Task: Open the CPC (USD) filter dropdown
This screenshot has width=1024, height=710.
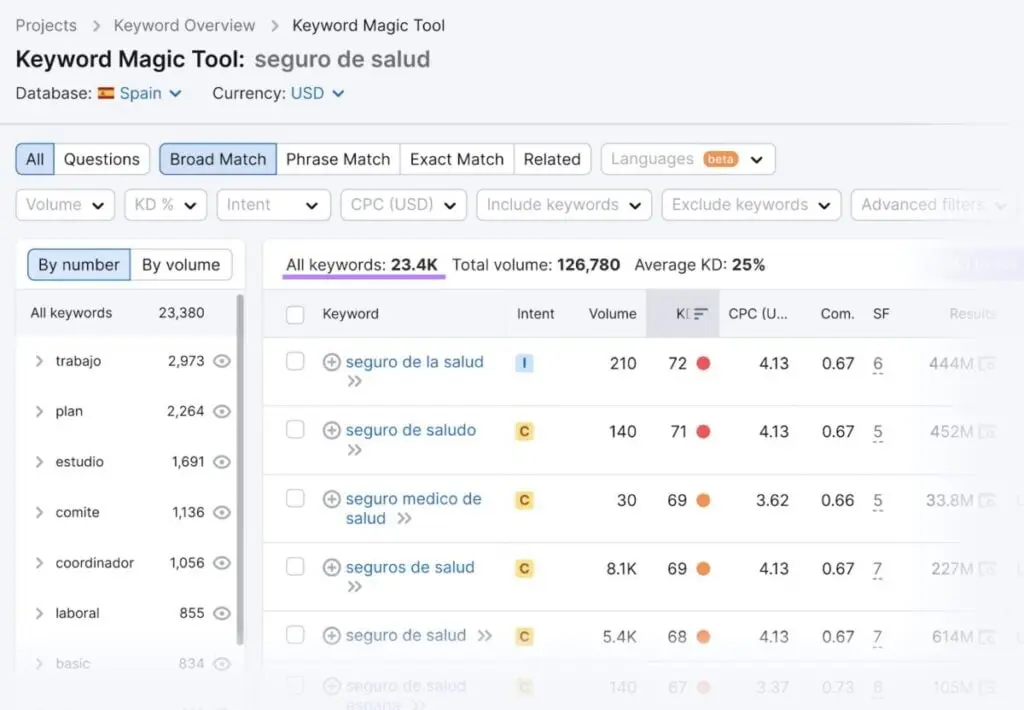Action: pos(404,205)
